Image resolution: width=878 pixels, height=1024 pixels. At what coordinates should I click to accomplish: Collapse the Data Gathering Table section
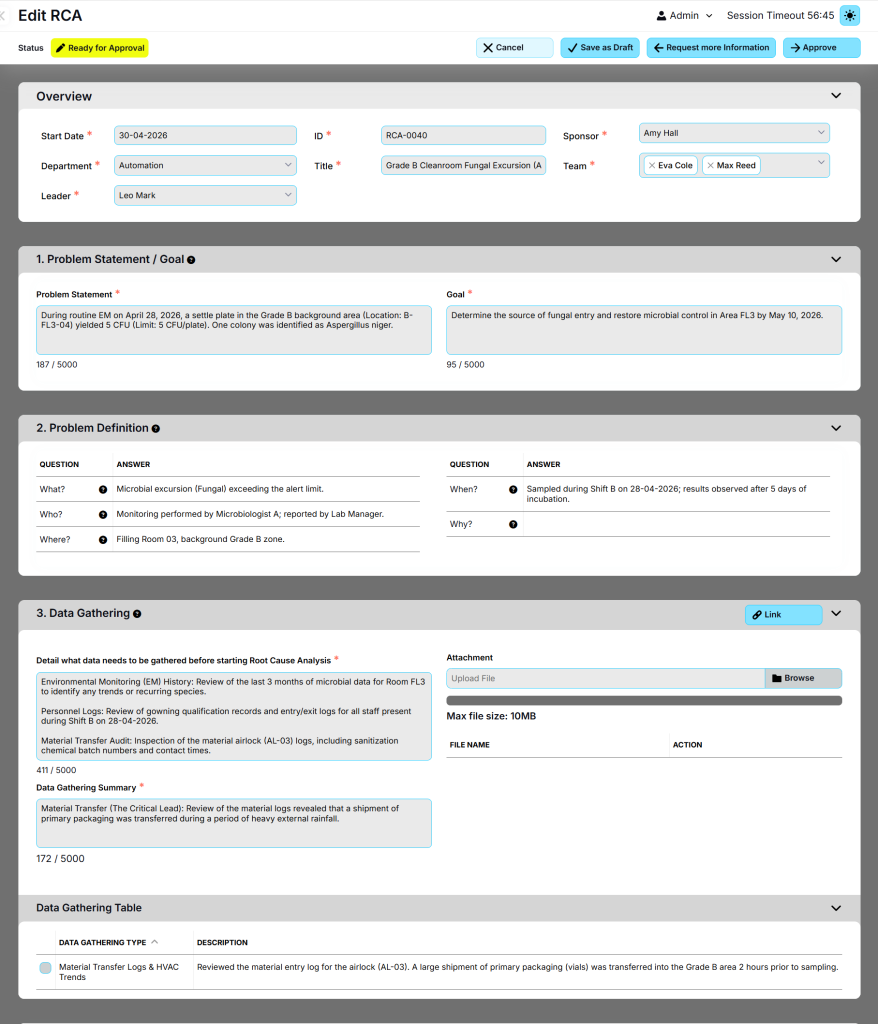[x=836, y=908]
